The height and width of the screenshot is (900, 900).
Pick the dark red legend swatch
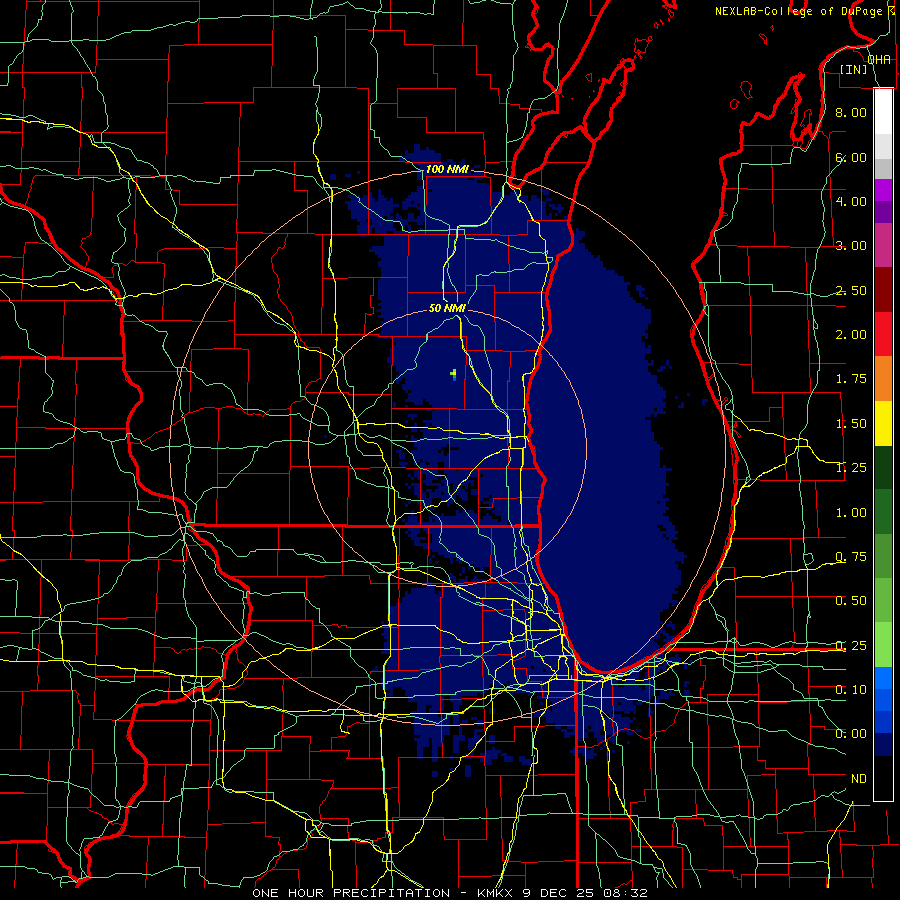coord(883,290)
